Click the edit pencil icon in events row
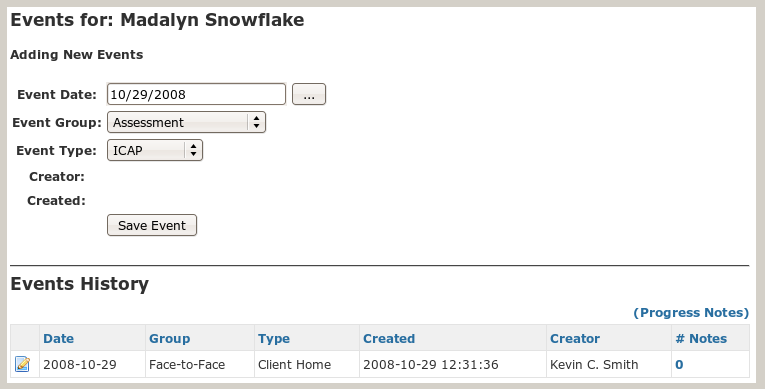The height and width of the screenshot is (389, 765). (x=22, y=364)
